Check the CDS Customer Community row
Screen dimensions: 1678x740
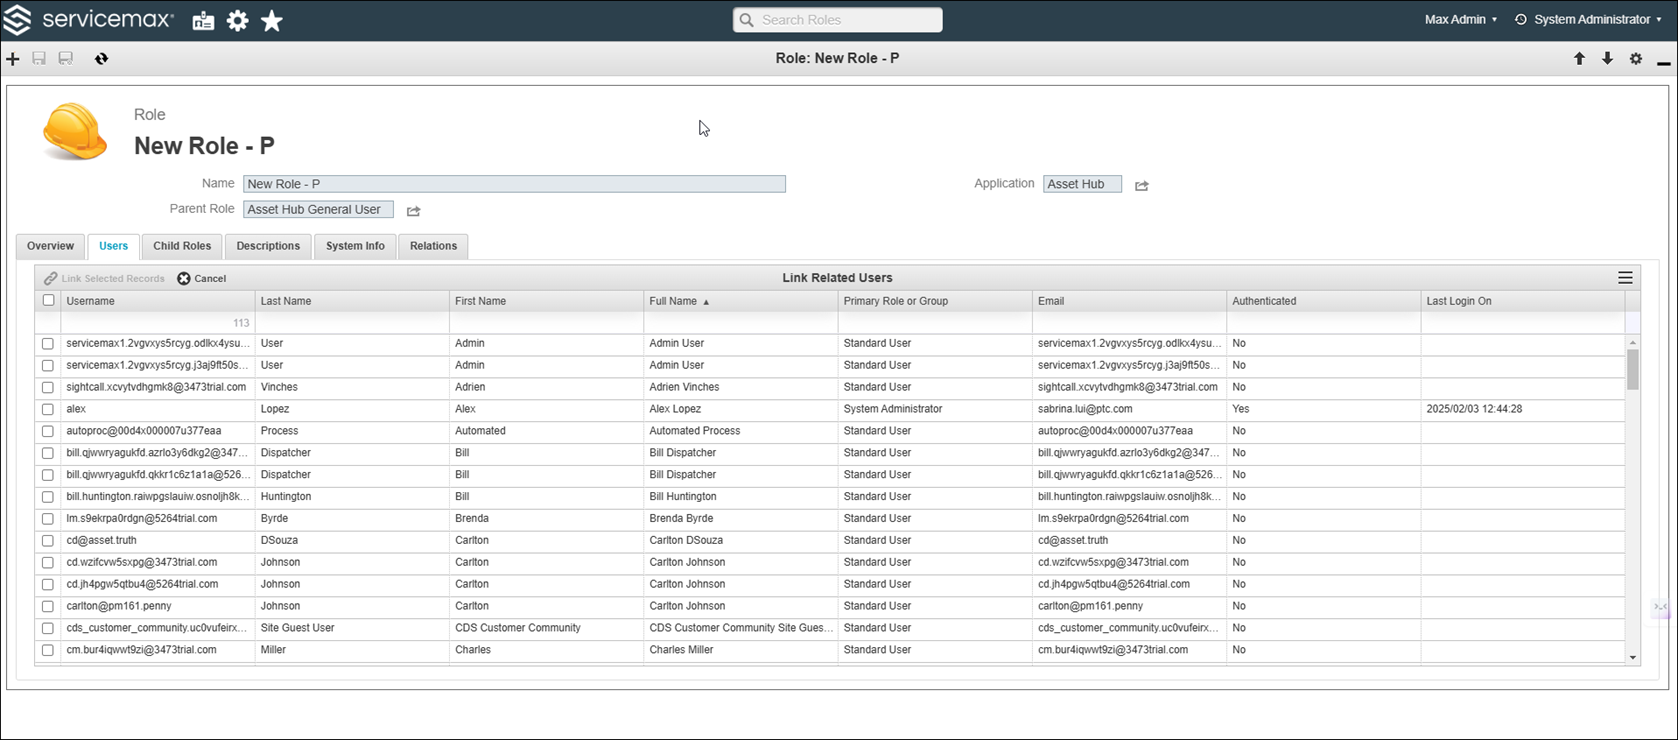coord(48,629)
